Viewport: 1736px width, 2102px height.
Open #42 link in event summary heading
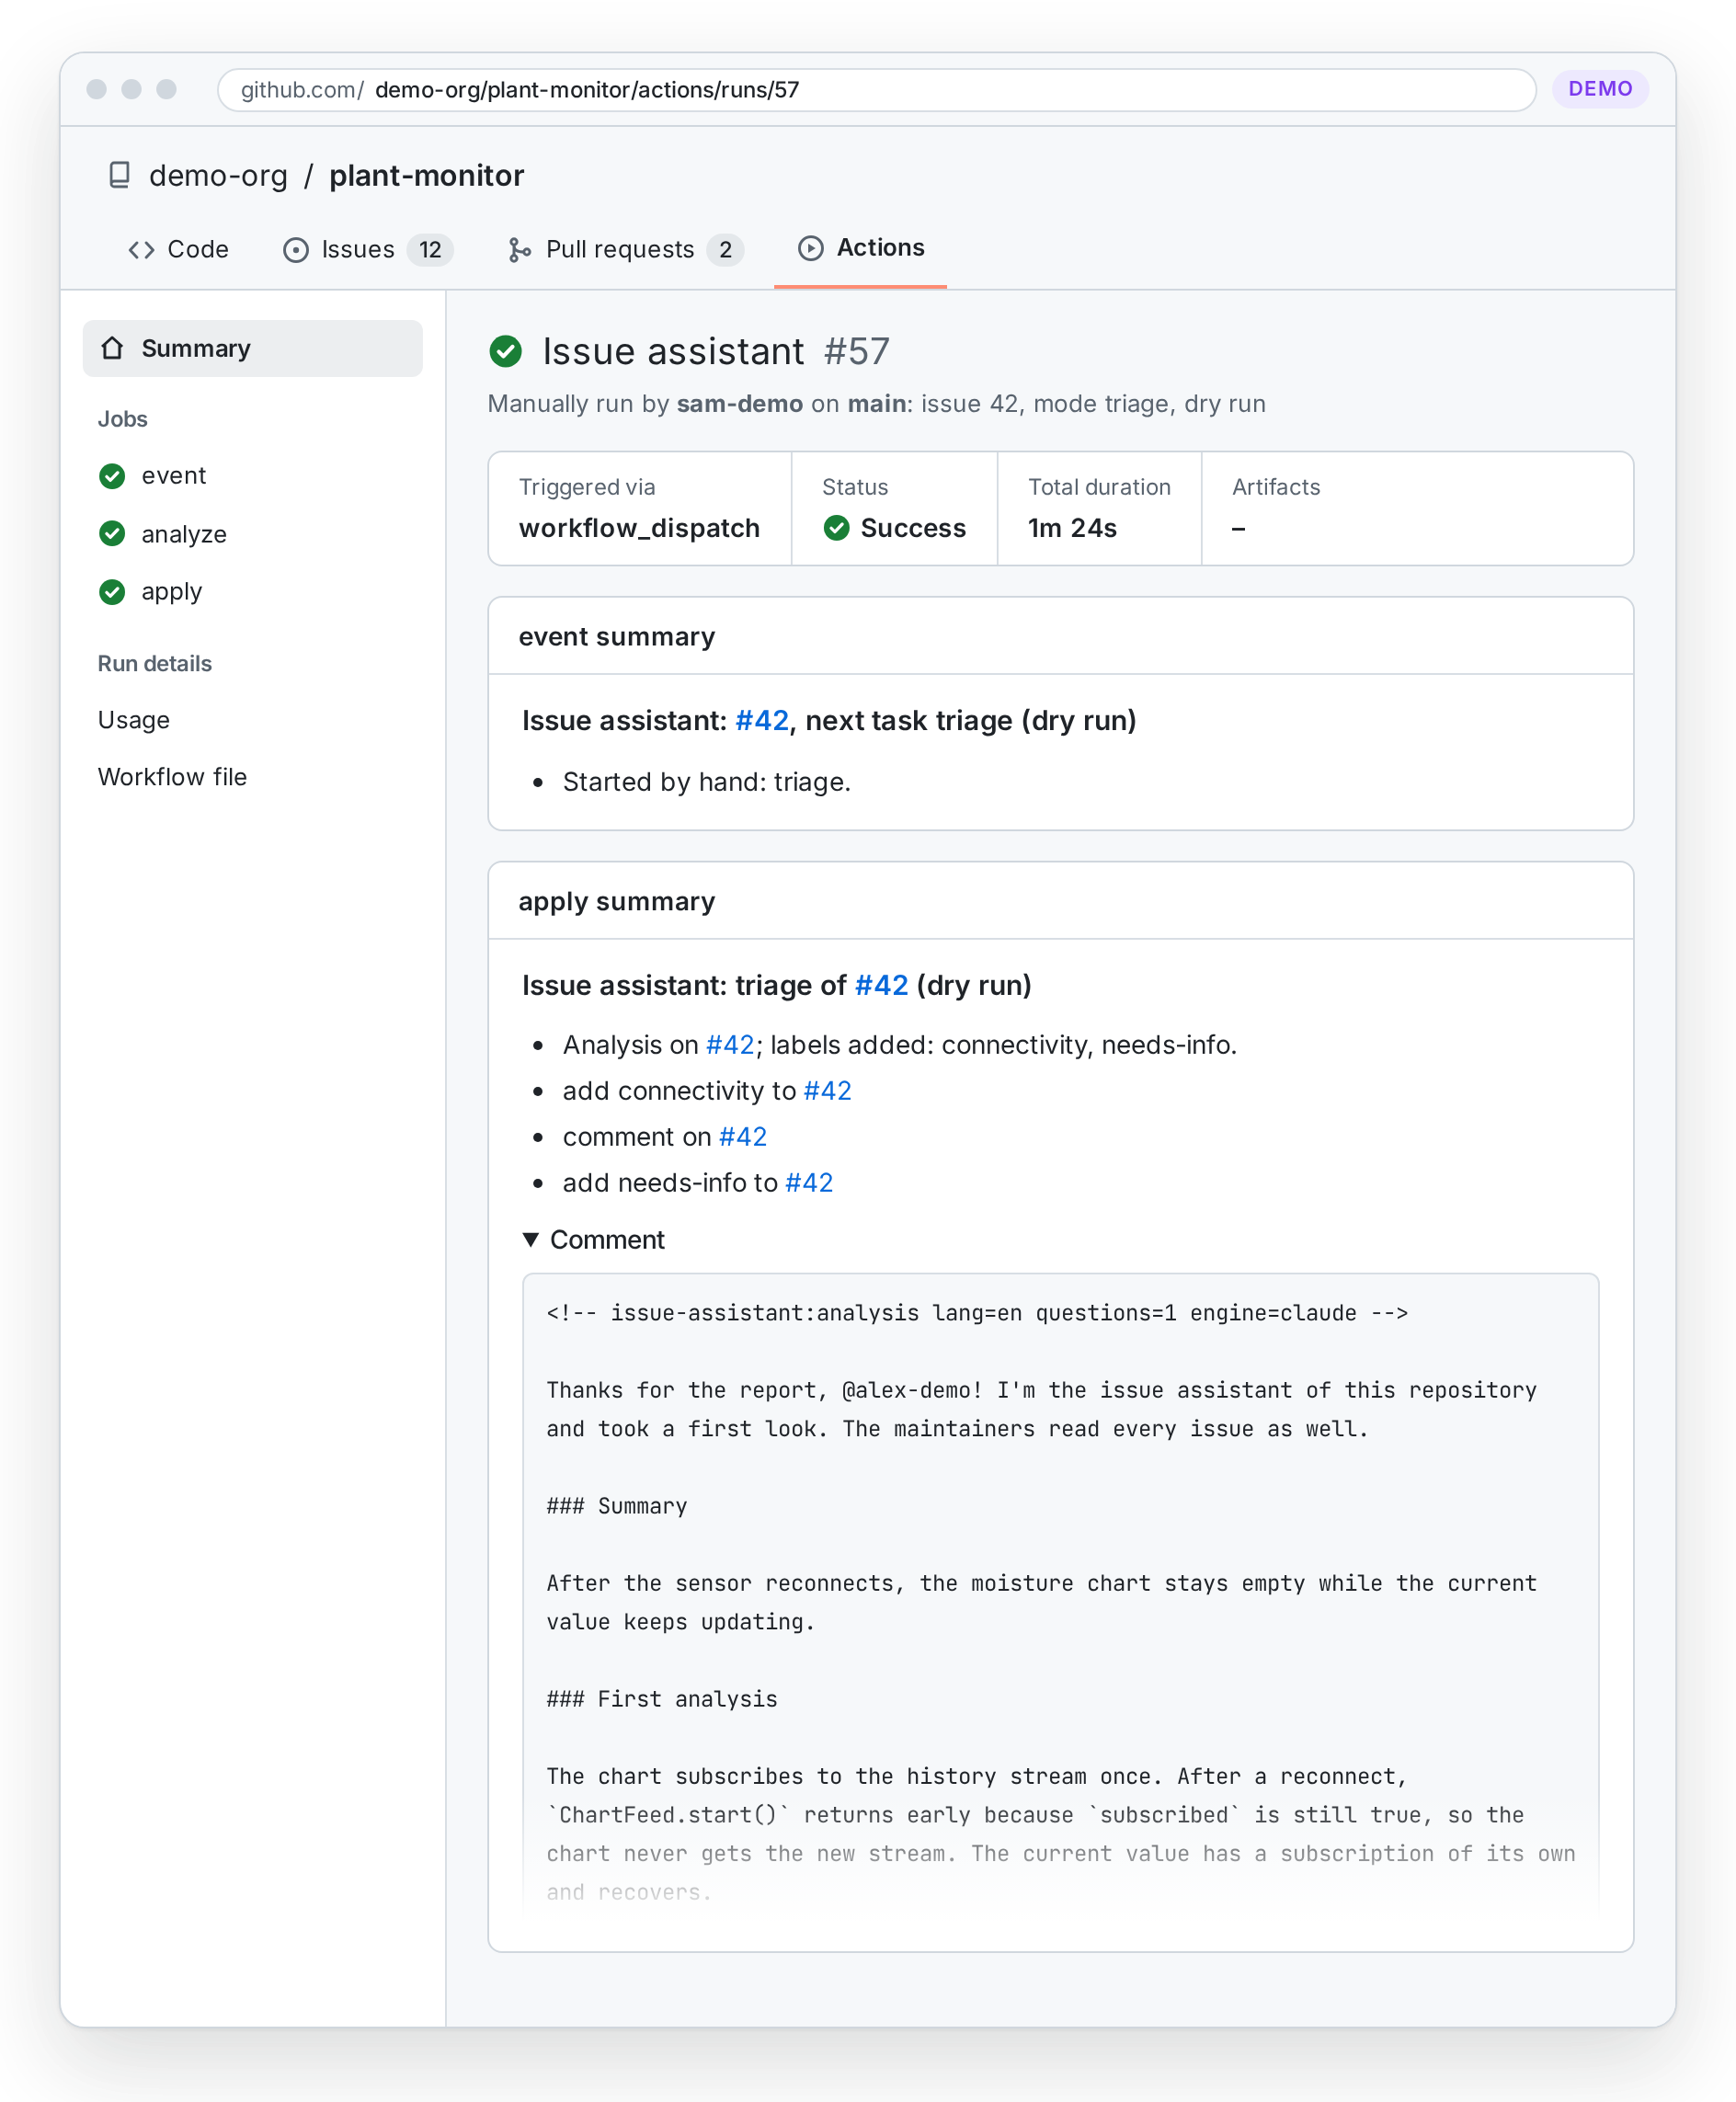pos(762,720)
